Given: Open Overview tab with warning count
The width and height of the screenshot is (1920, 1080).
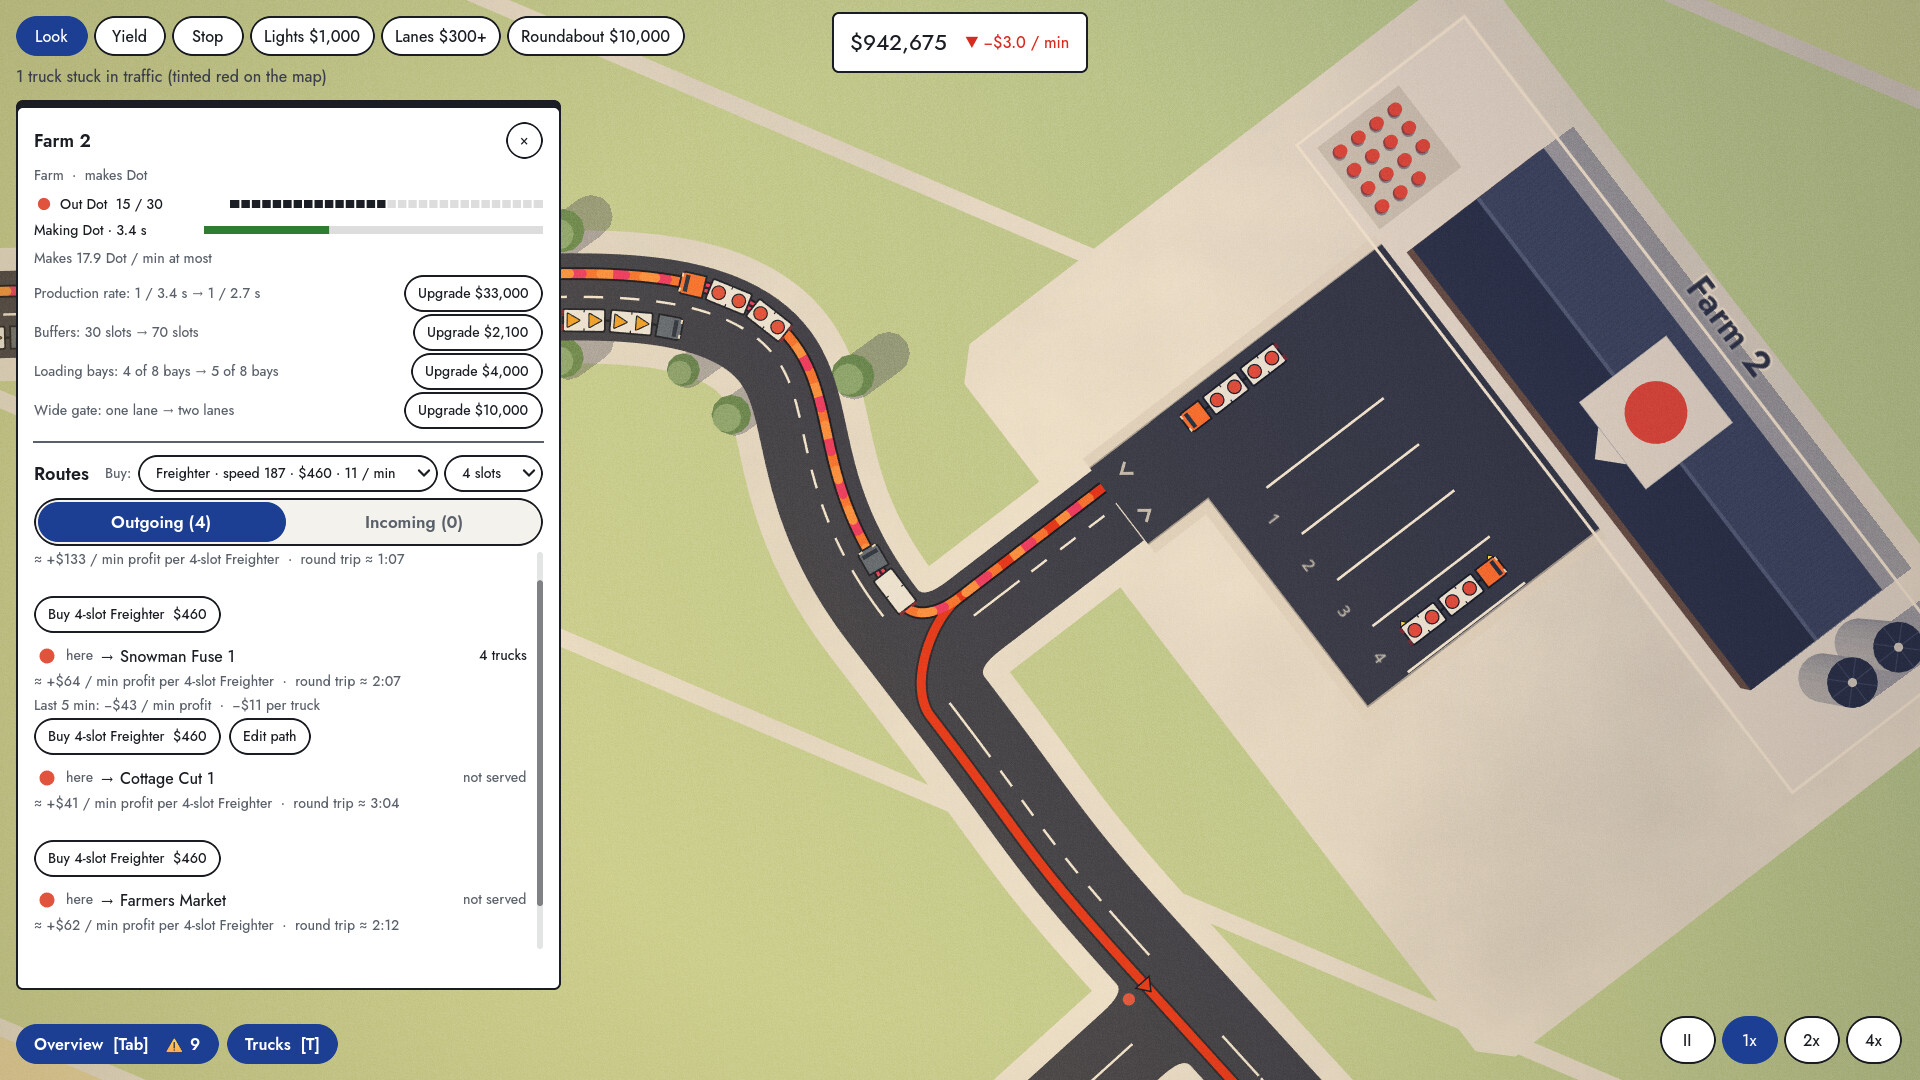Looking at the screenshot, I should pos(117,1044).
